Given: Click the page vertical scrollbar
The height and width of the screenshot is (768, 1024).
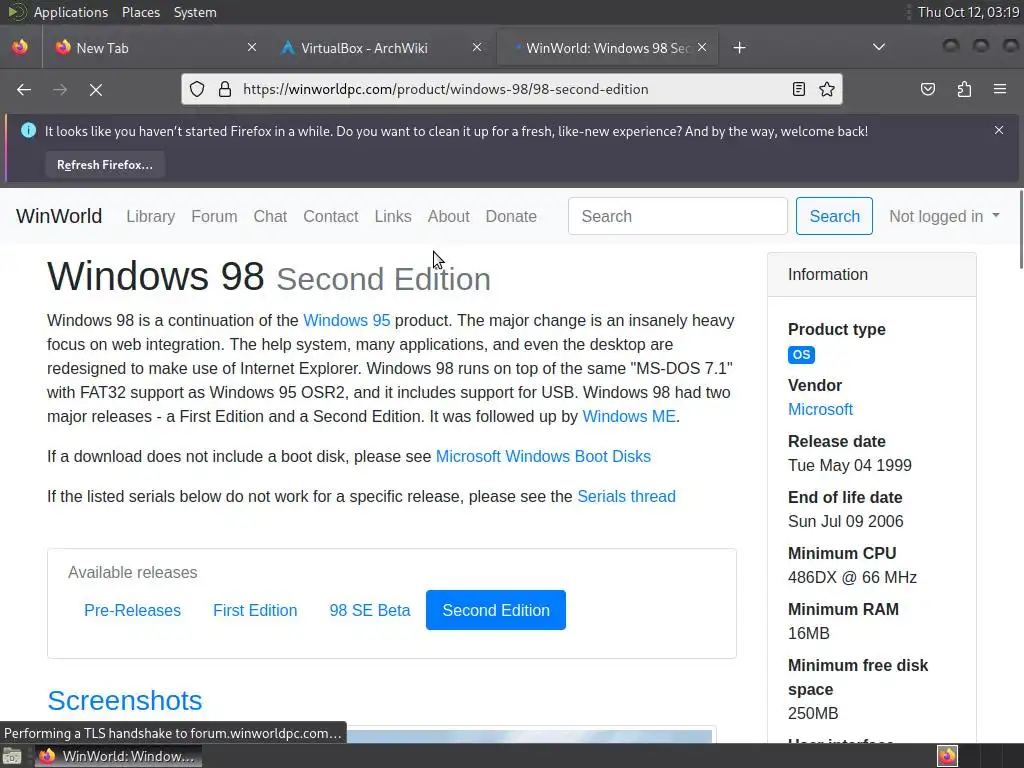Looking at the screenshot, I should 1021,229.
